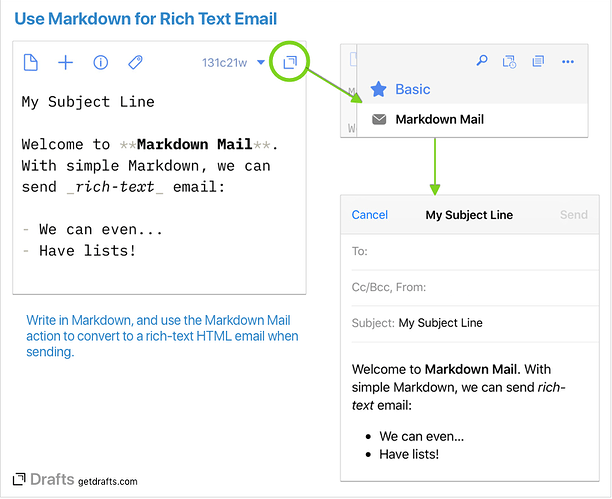Click the Subject field with My Subject Line
The image size is (612, 499).
(x=475, y=323)
